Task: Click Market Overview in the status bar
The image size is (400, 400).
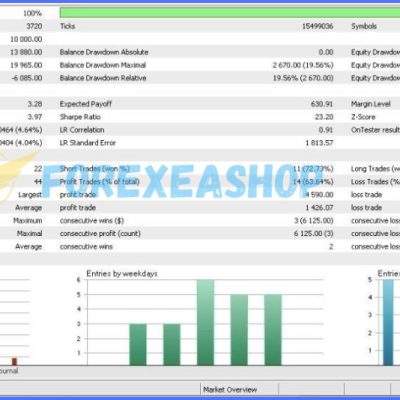Action: tap(230, 390)
